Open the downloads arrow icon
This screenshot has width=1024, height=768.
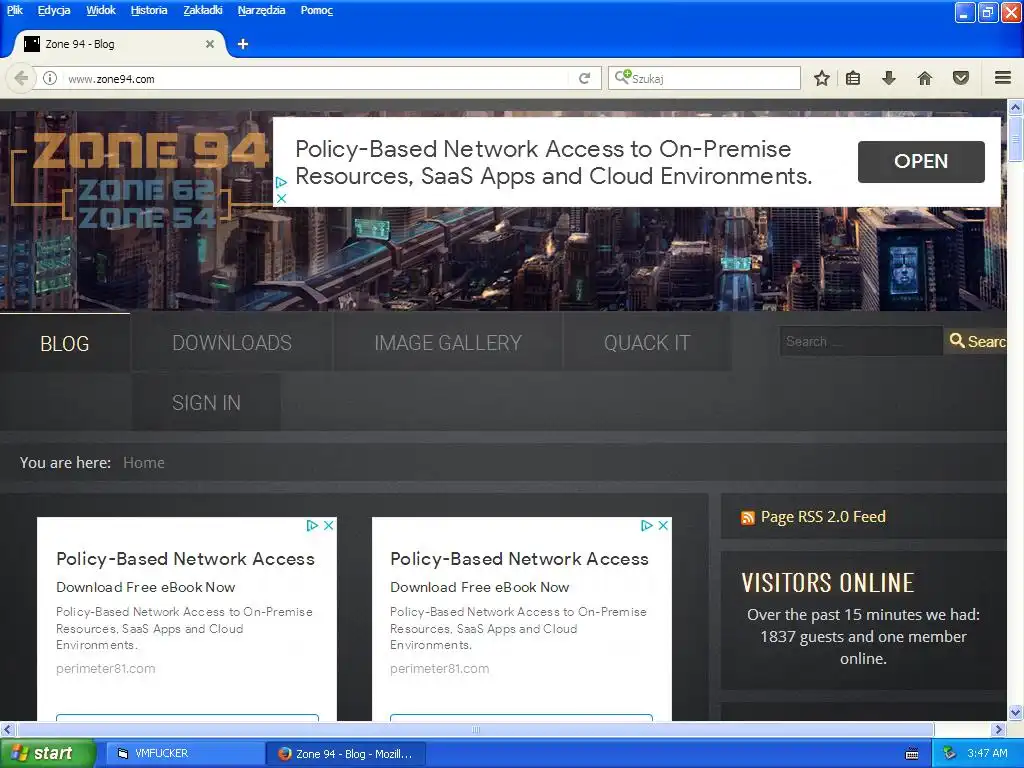(x=888, y=78)
